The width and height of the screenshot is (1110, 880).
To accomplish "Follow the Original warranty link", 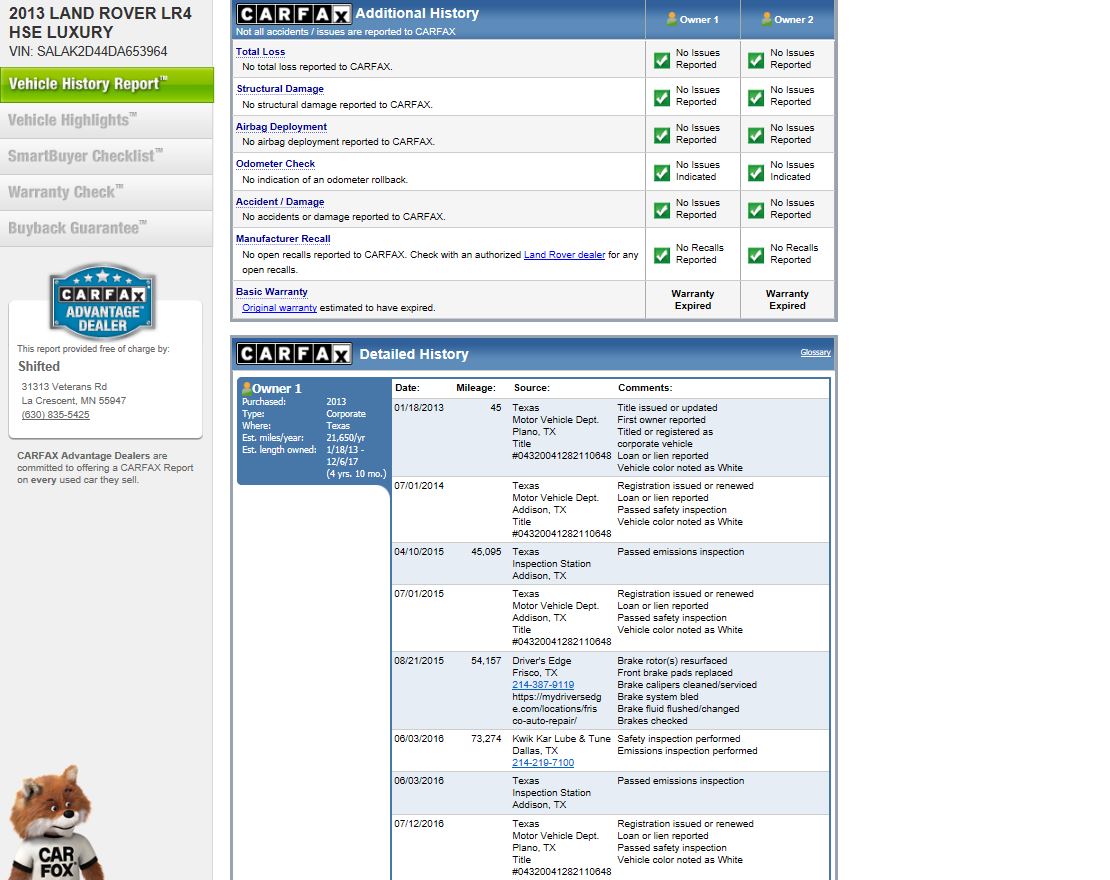I will 280,308.
